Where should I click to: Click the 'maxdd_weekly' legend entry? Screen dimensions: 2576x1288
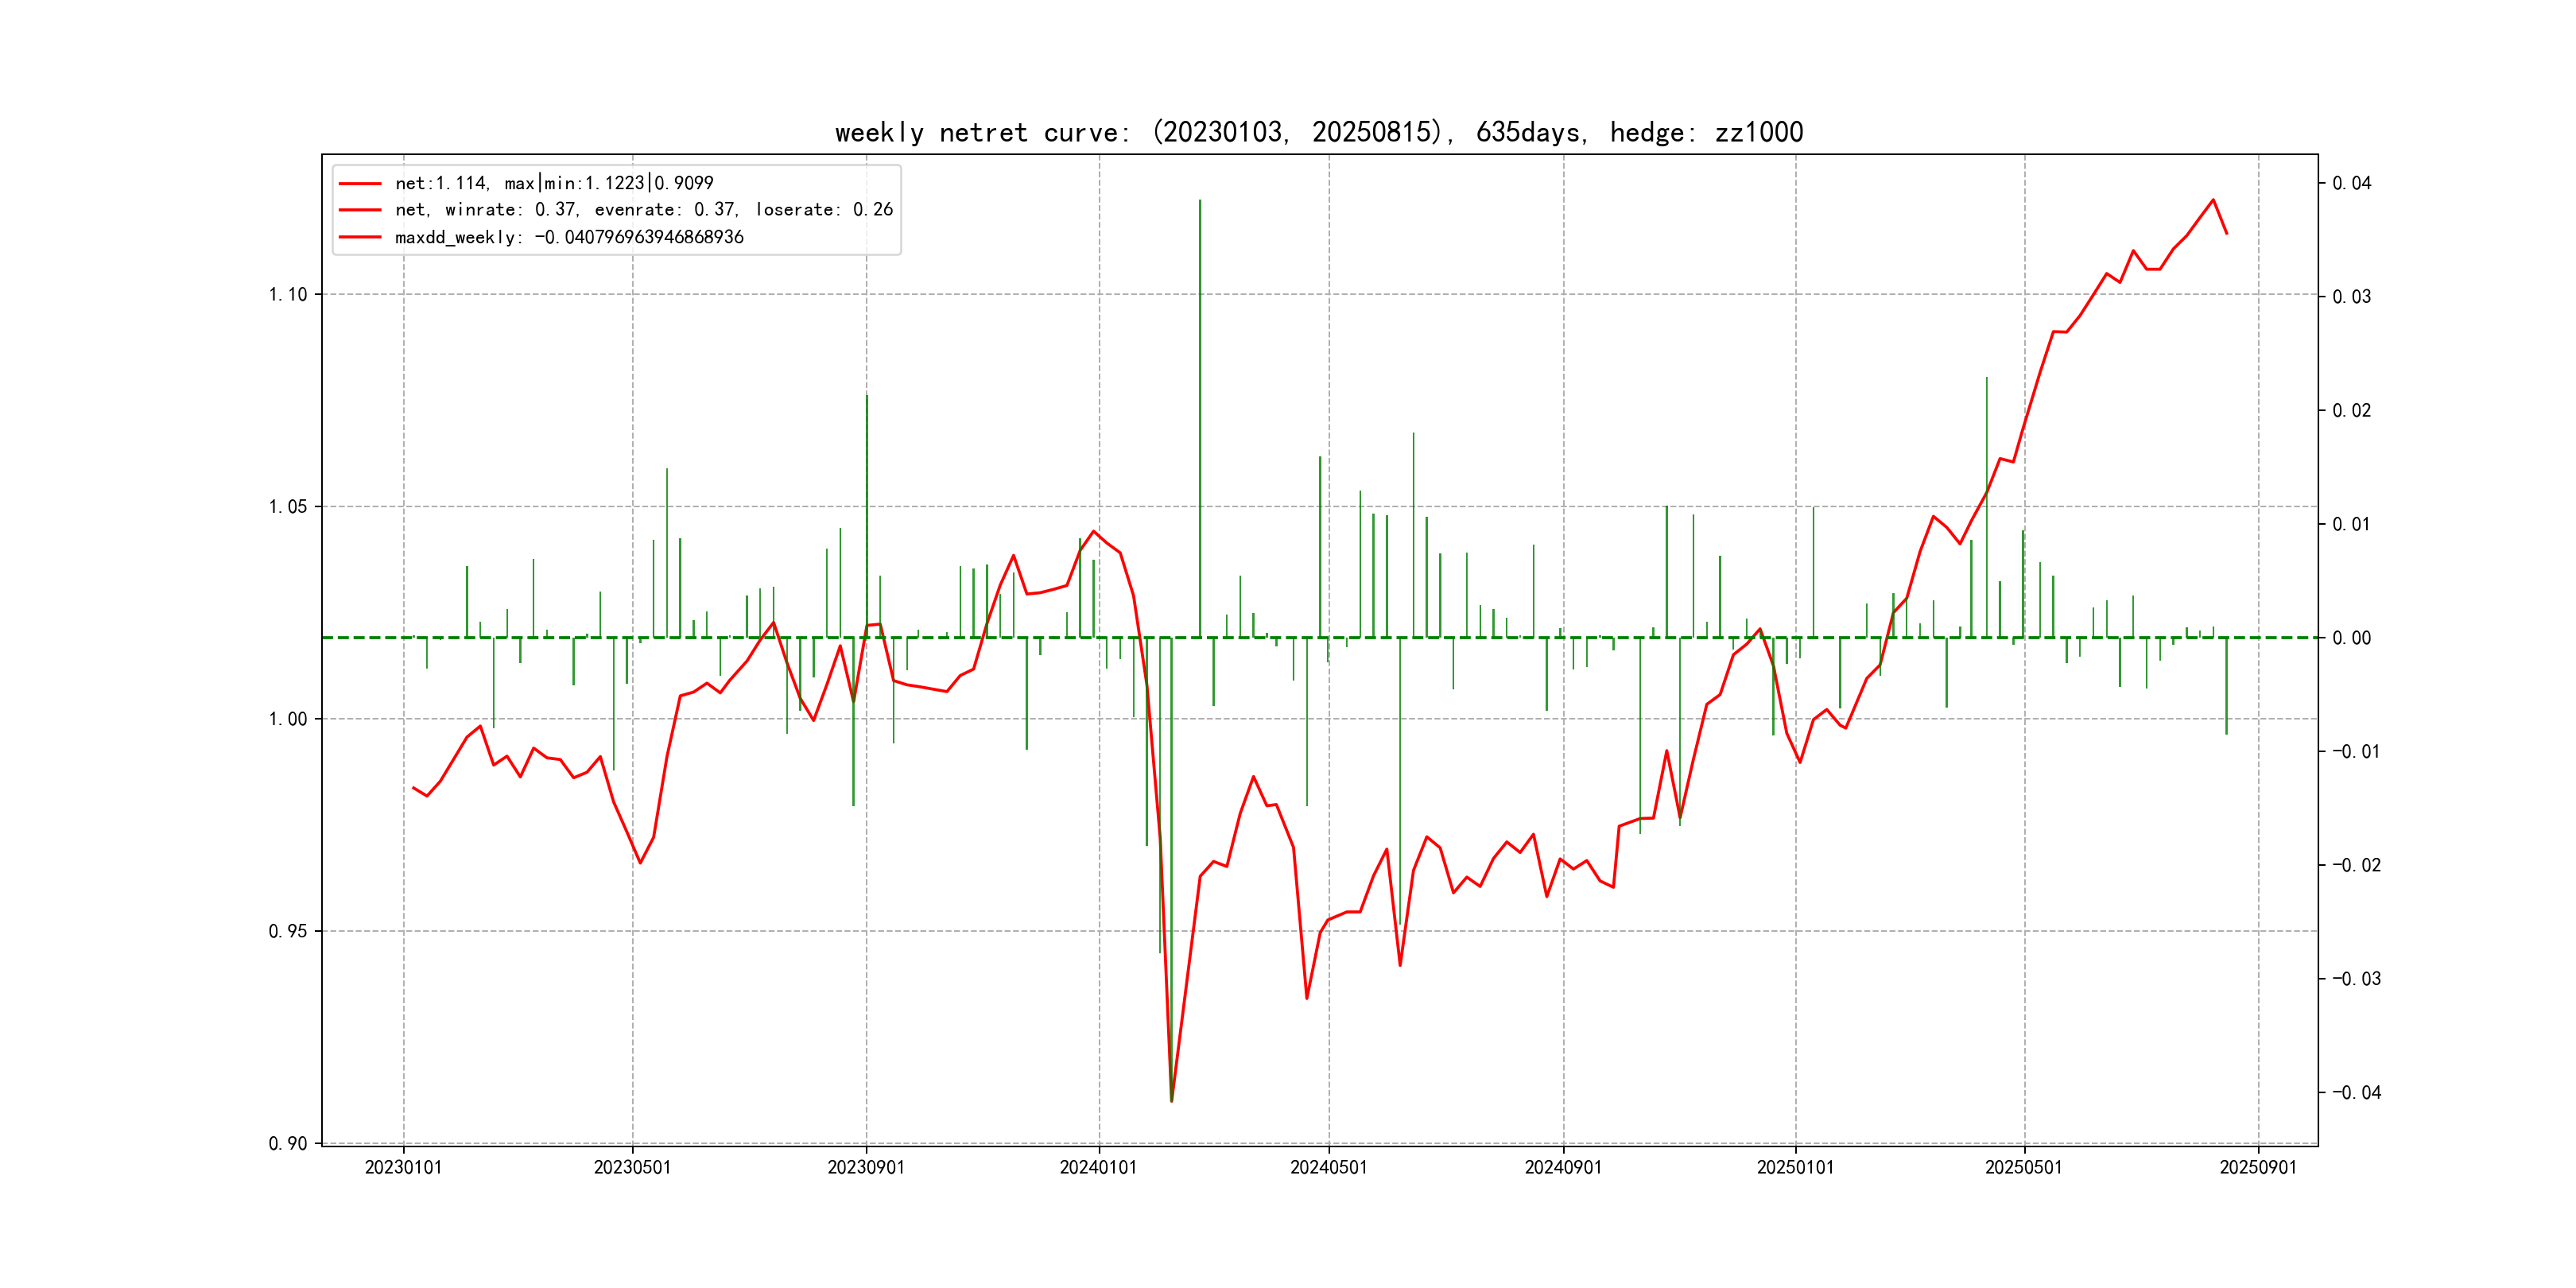point(569,237)
